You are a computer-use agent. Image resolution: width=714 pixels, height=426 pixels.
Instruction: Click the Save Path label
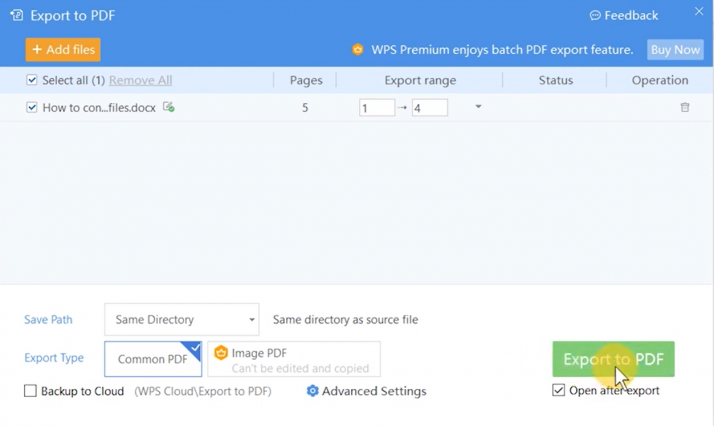coord(48,320)
